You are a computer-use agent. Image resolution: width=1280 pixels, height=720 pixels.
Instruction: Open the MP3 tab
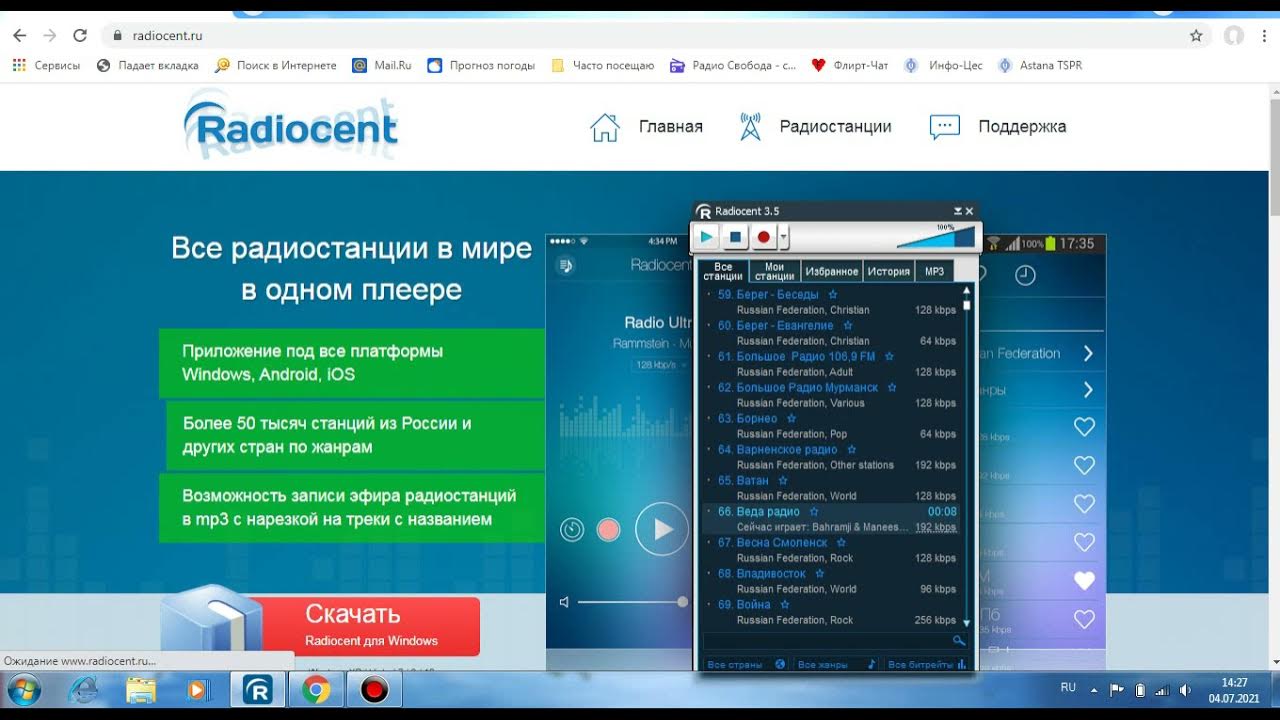(934, 271)
